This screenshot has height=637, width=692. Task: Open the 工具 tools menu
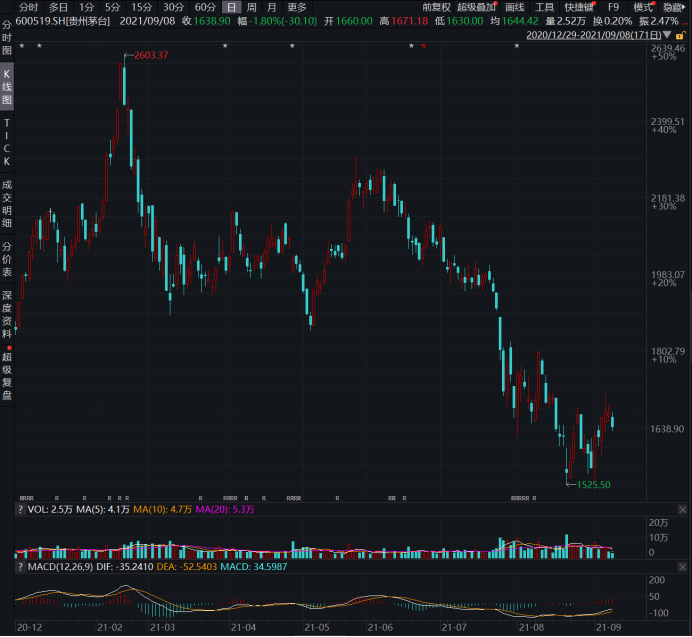click(544, 7)
